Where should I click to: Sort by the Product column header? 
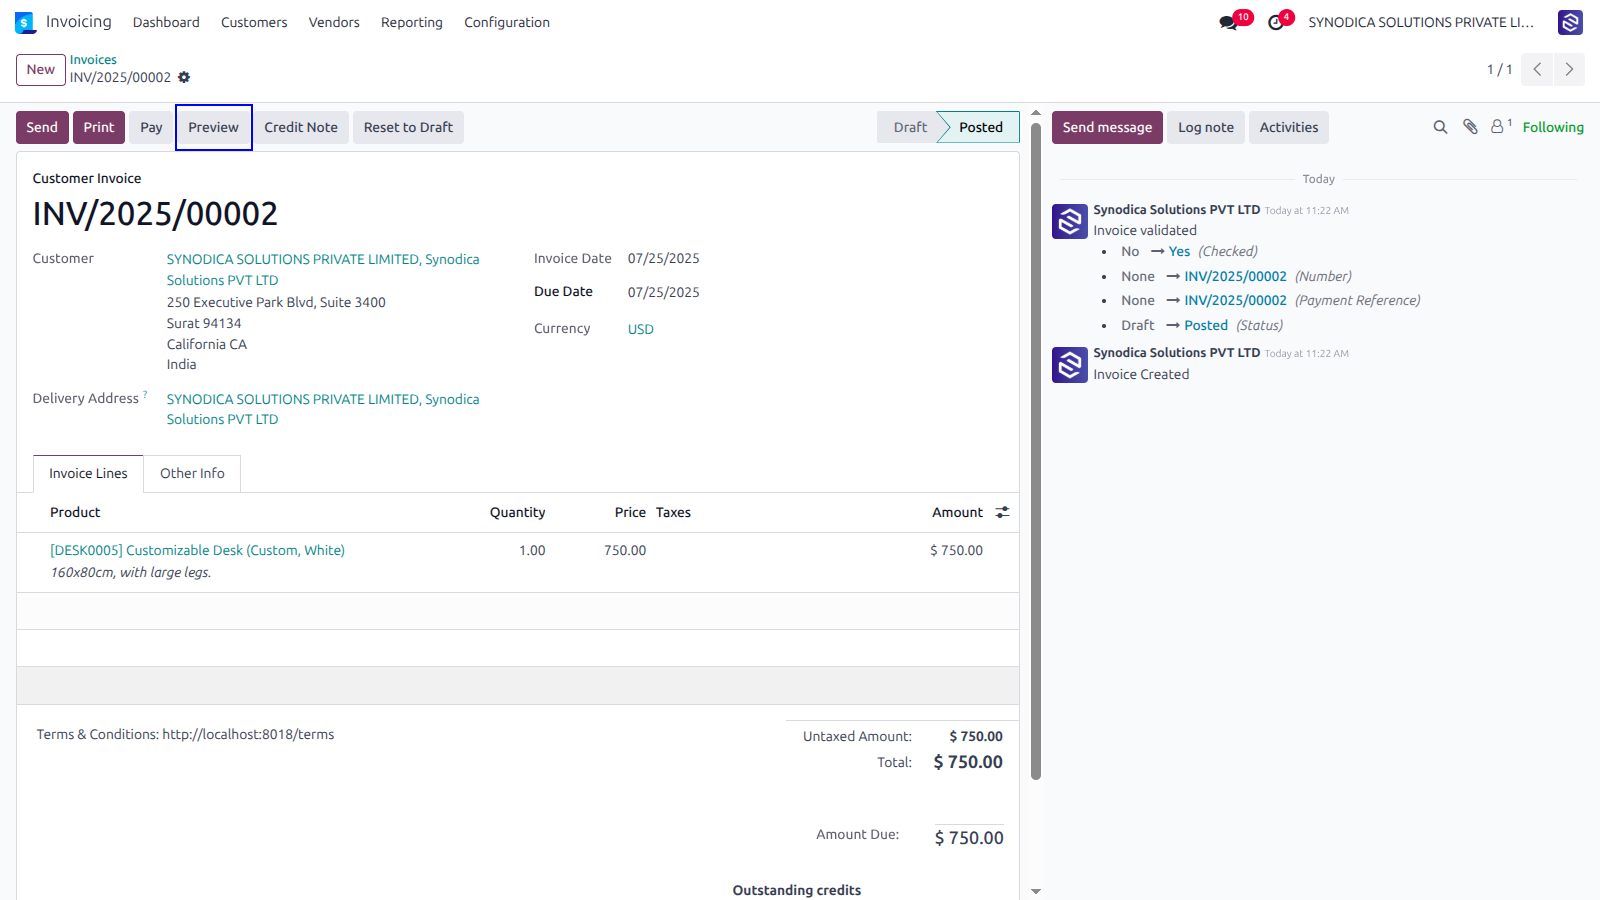click(x=75, y=512)
